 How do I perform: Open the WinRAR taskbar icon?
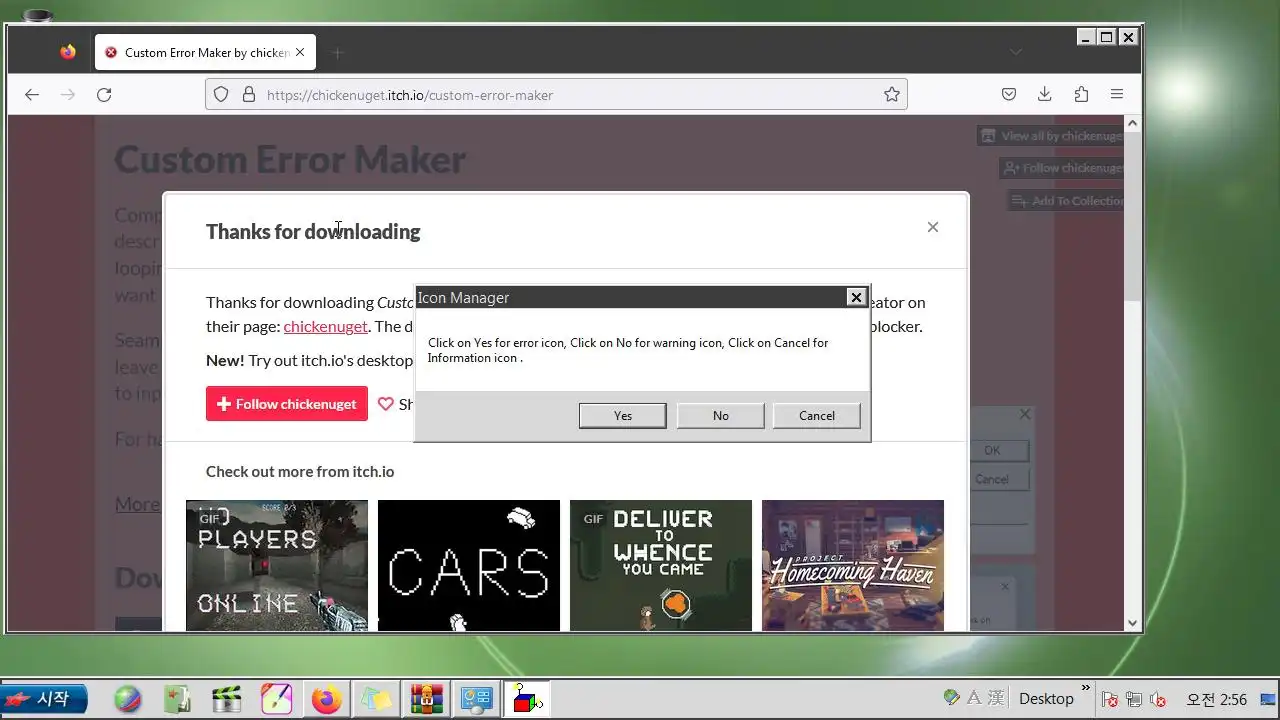(x=427, y=699)
